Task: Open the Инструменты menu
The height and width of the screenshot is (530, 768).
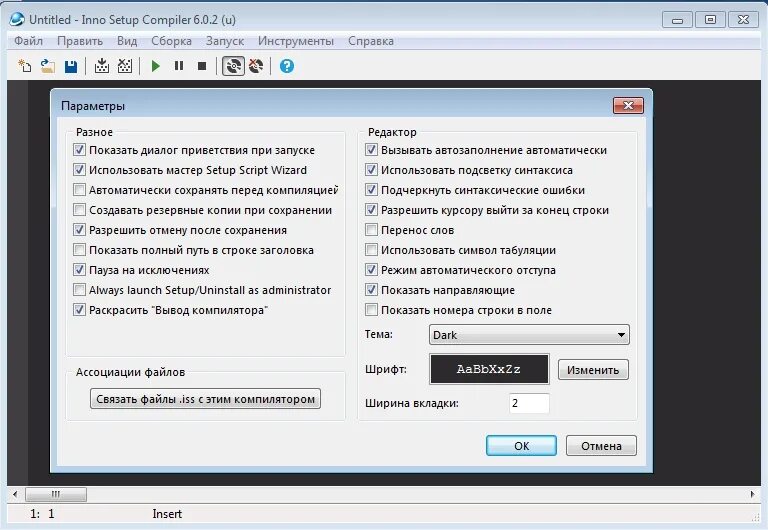Action: (x=296, y=41)
